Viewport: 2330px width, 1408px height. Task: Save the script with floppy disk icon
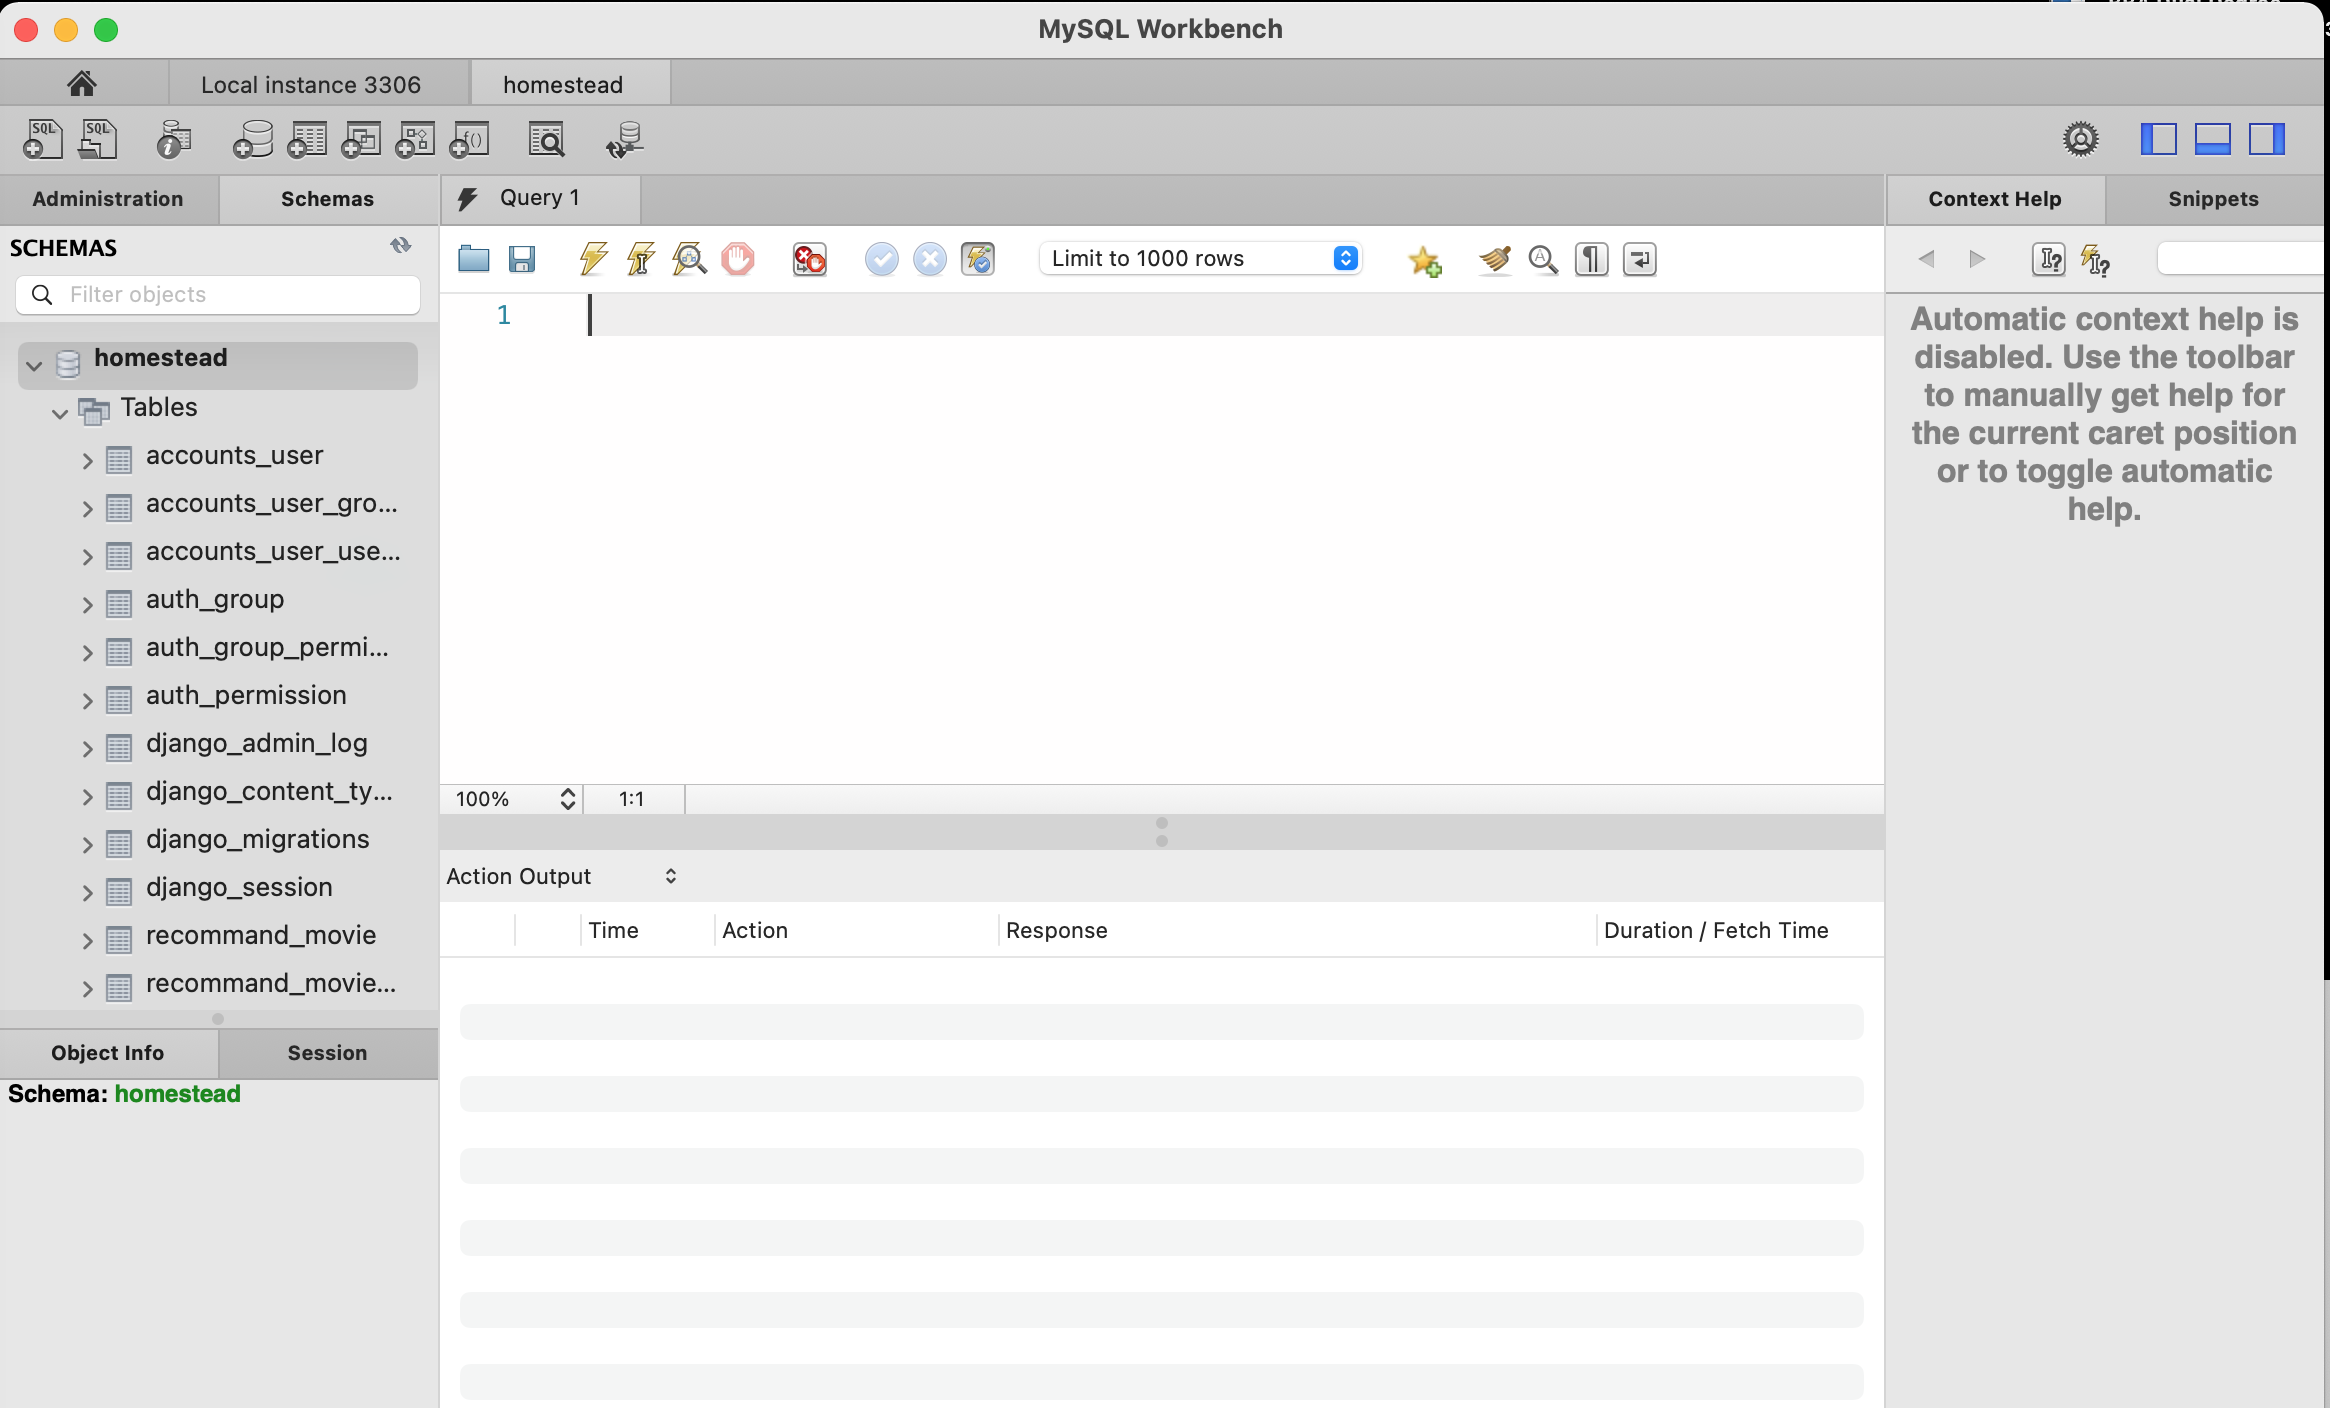[521, 259]
